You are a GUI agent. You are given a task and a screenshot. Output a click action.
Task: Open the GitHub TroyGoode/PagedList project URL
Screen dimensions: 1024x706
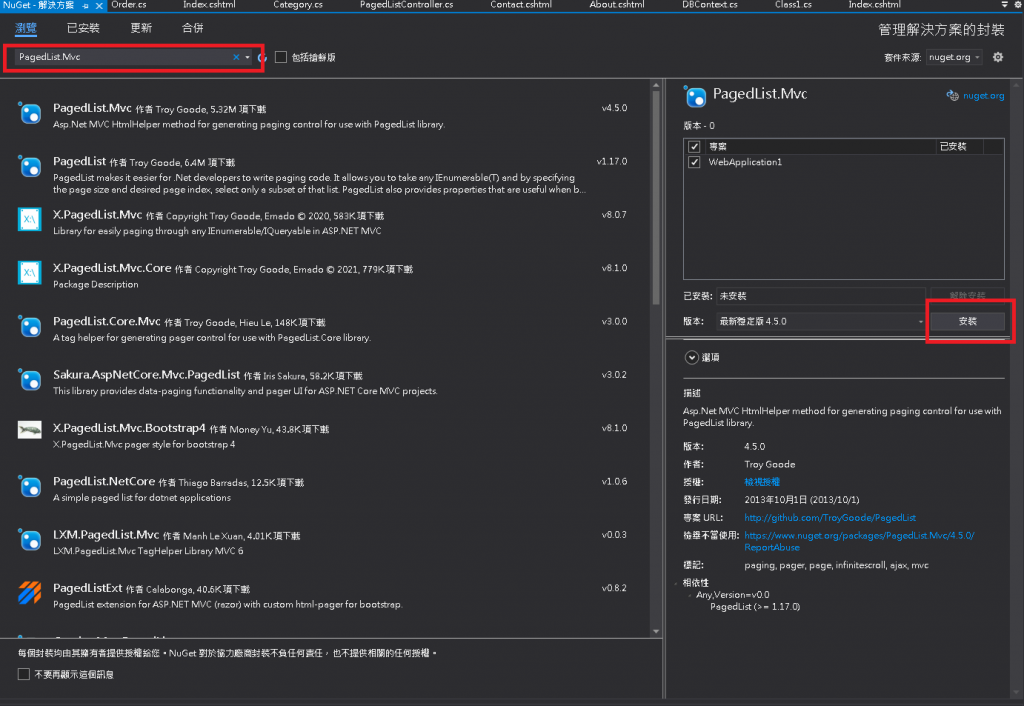pyautogui.click(x=830, y=518)
